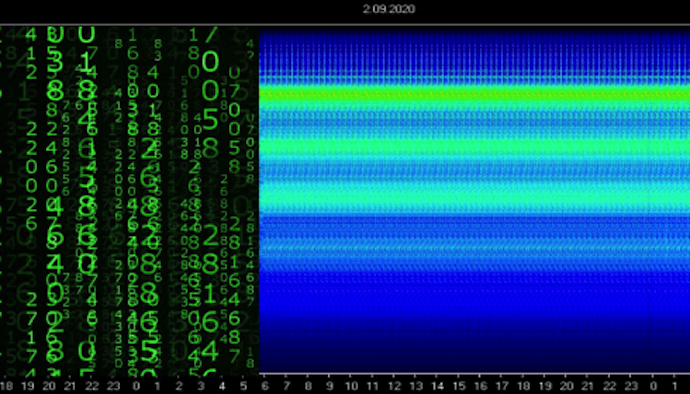This screenshot has height=394, width=690.
Task: Click the hour 2 label under Matrix overlay
Action: [x=179, y=386]
